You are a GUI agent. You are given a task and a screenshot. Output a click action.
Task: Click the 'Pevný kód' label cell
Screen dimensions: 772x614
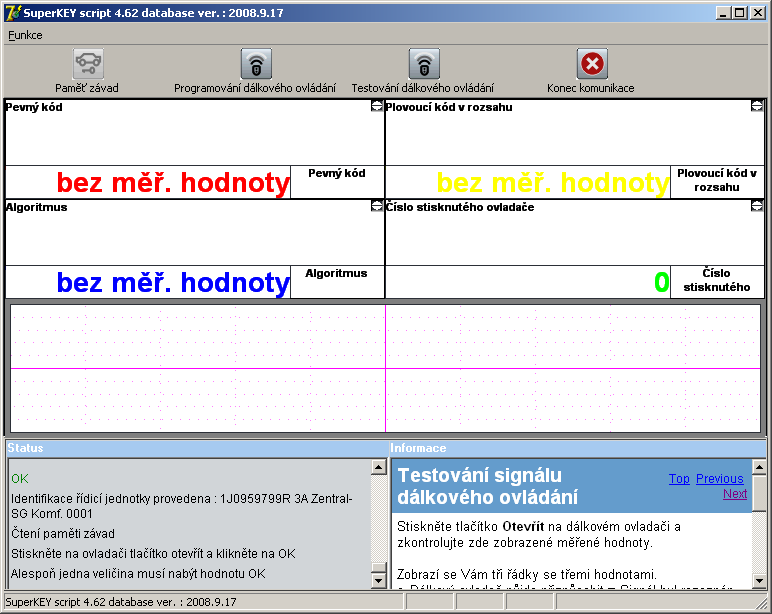(x=337, y=182)
